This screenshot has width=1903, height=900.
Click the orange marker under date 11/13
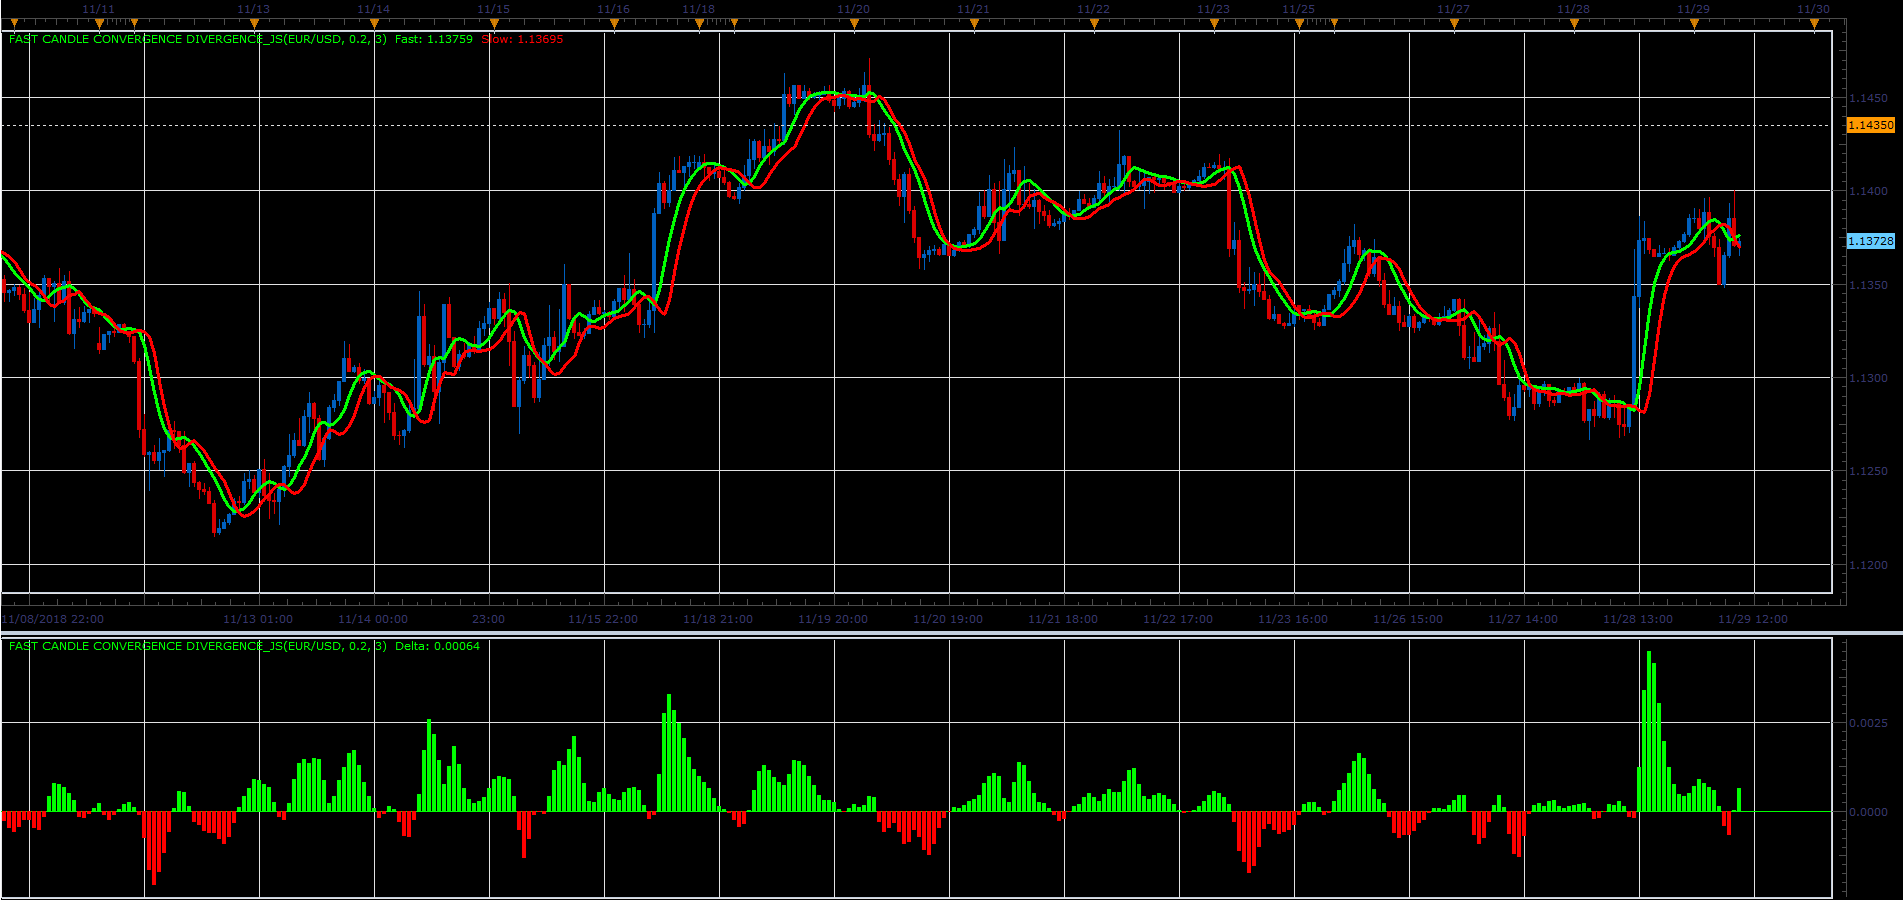pyautogui.click(x=254, y=23)
